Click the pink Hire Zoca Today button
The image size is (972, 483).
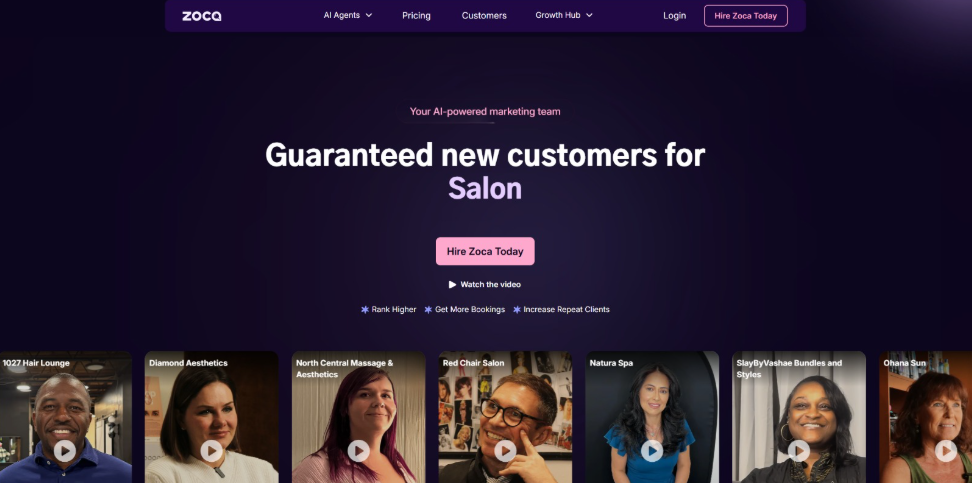point(485,251)
